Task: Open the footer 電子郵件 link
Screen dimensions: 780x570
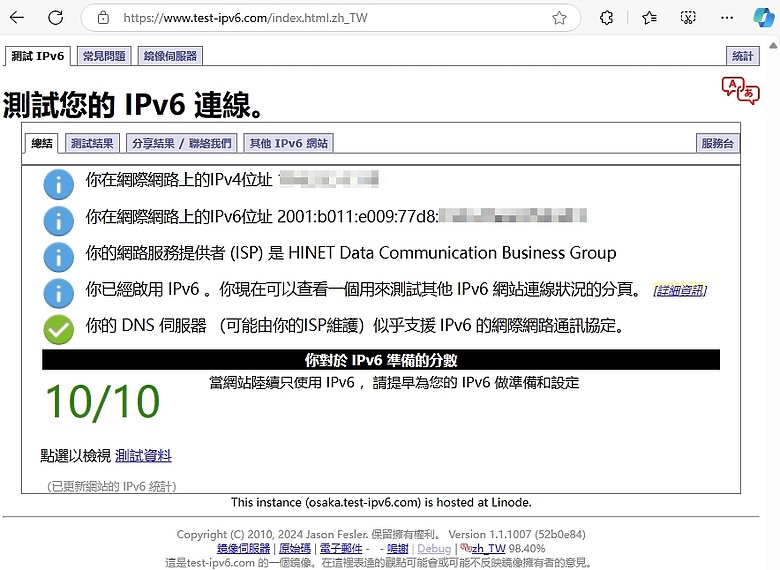Action: (x=341, y=548)
